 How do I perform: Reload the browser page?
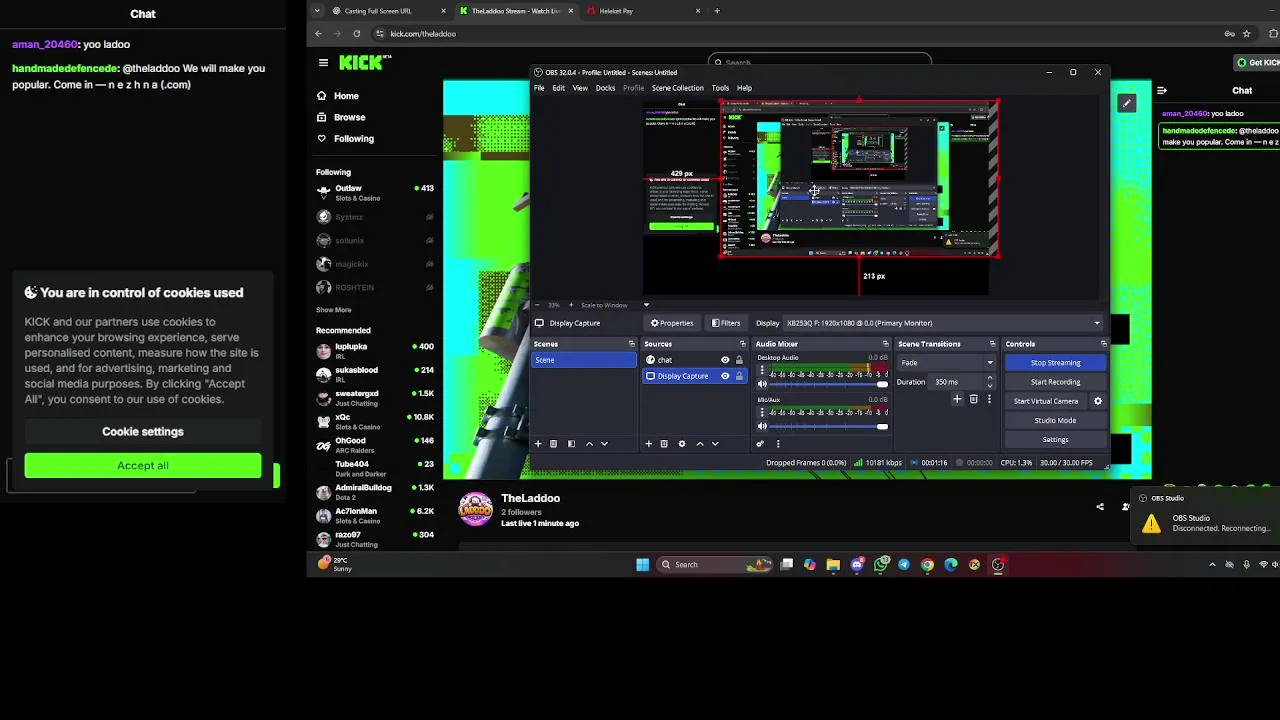click(356, 34)
